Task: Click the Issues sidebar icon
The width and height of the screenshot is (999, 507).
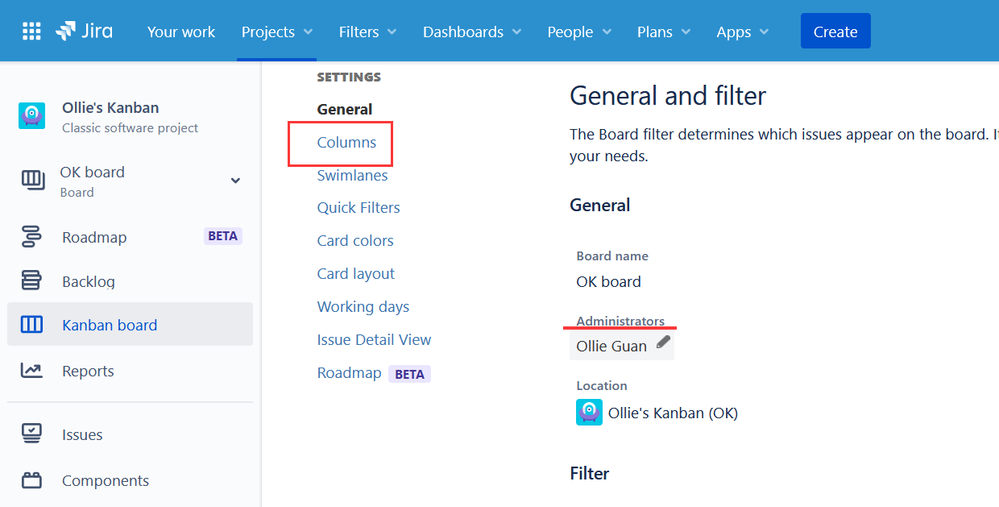Action: [x=31, y=434]
